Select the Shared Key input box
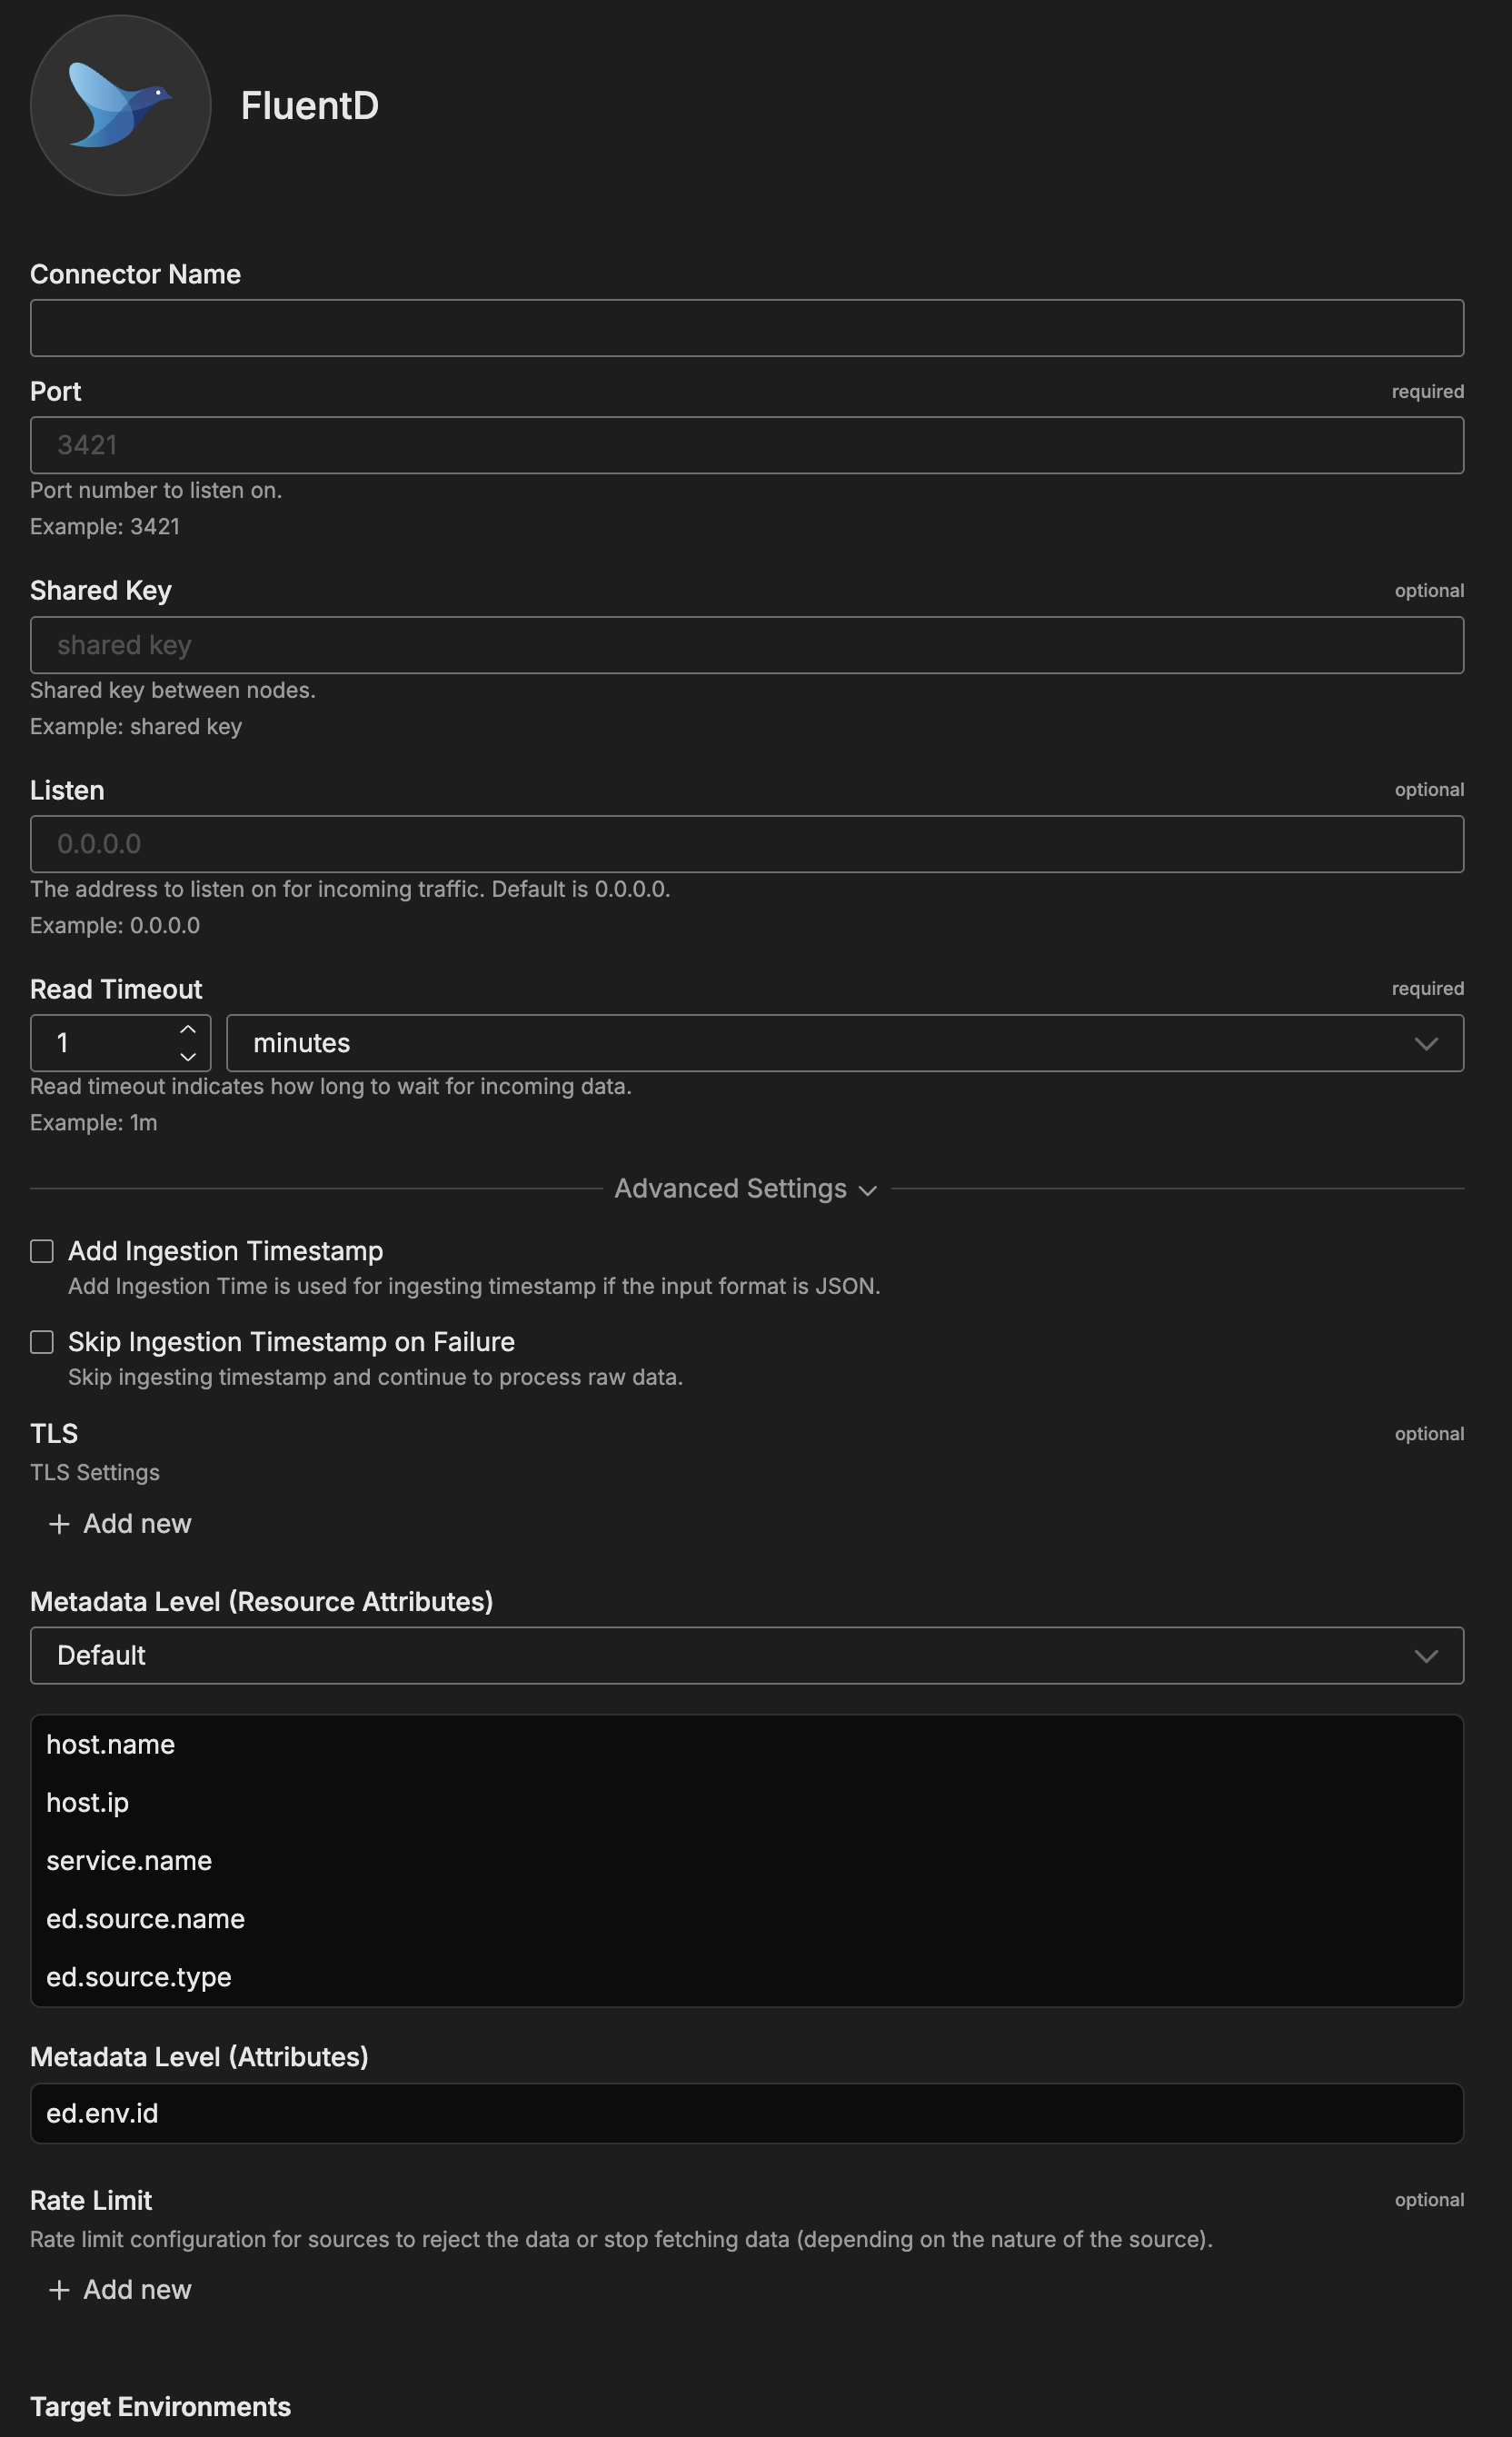 pos(746,645)
